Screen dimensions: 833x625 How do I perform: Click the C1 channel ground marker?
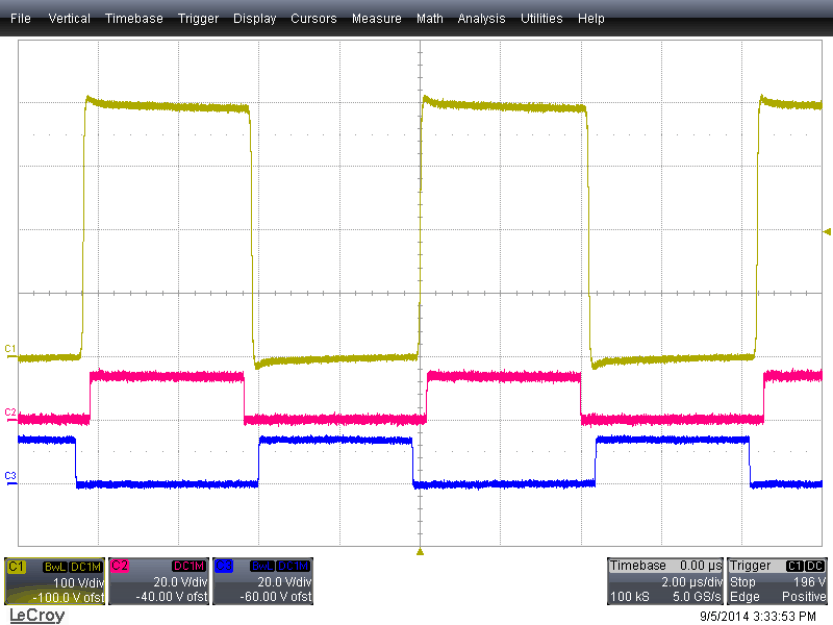tap(10, 348)
